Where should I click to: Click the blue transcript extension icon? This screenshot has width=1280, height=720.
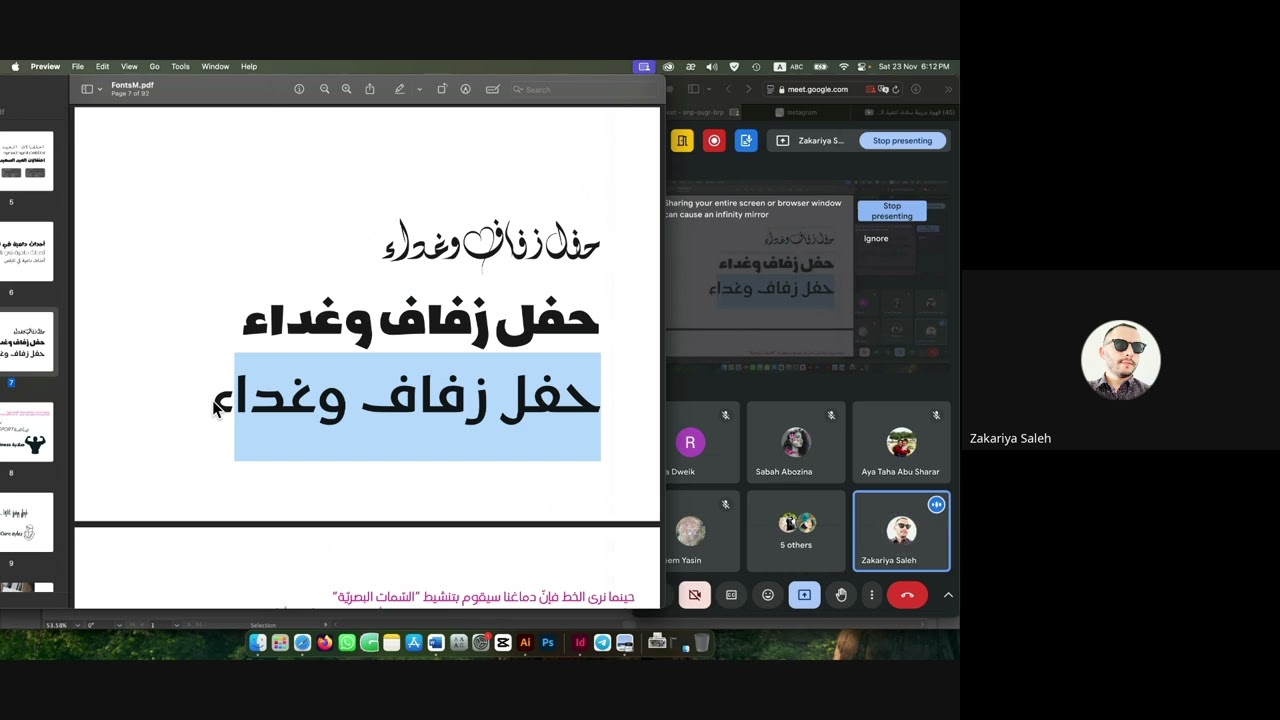click(746, 141)
